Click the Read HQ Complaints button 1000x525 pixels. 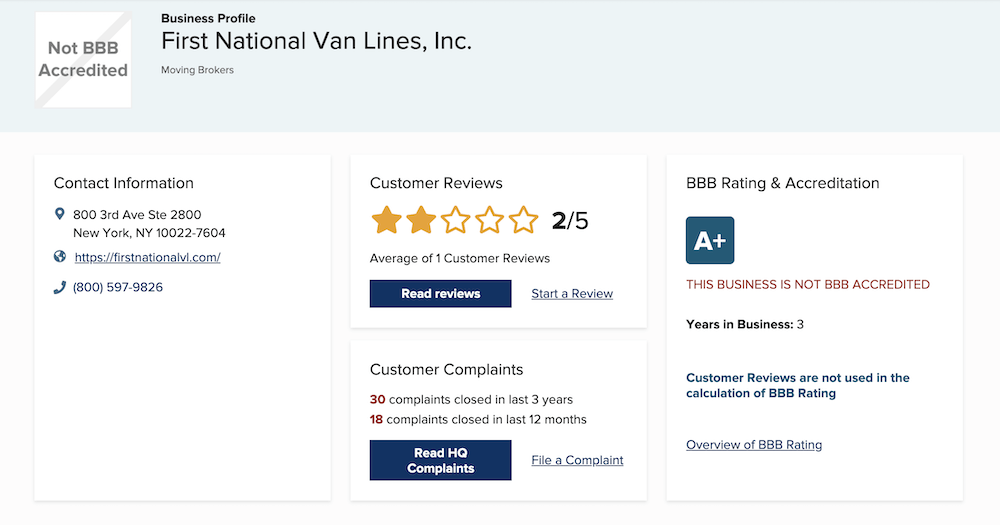[x=441, y=460]
